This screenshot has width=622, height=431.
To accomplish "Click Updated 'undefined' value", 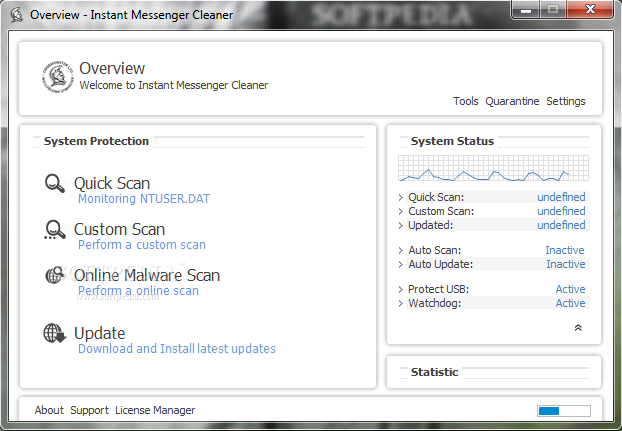I will pos(561,225).
